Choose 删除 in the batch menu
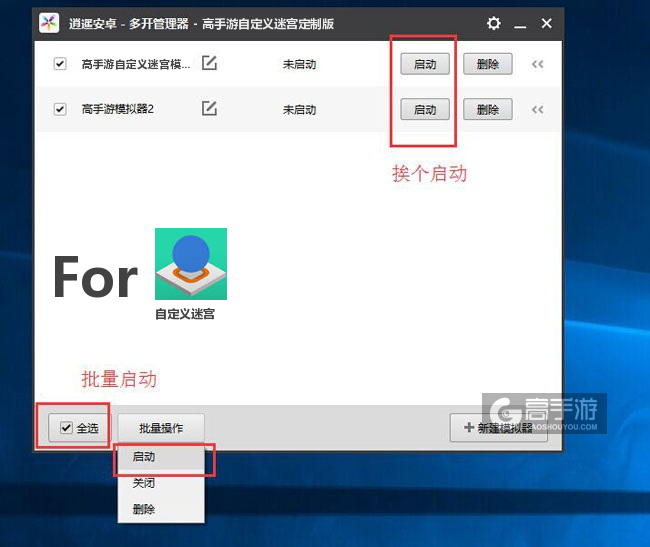The image size is (650, 547). (x=143, y=509)
